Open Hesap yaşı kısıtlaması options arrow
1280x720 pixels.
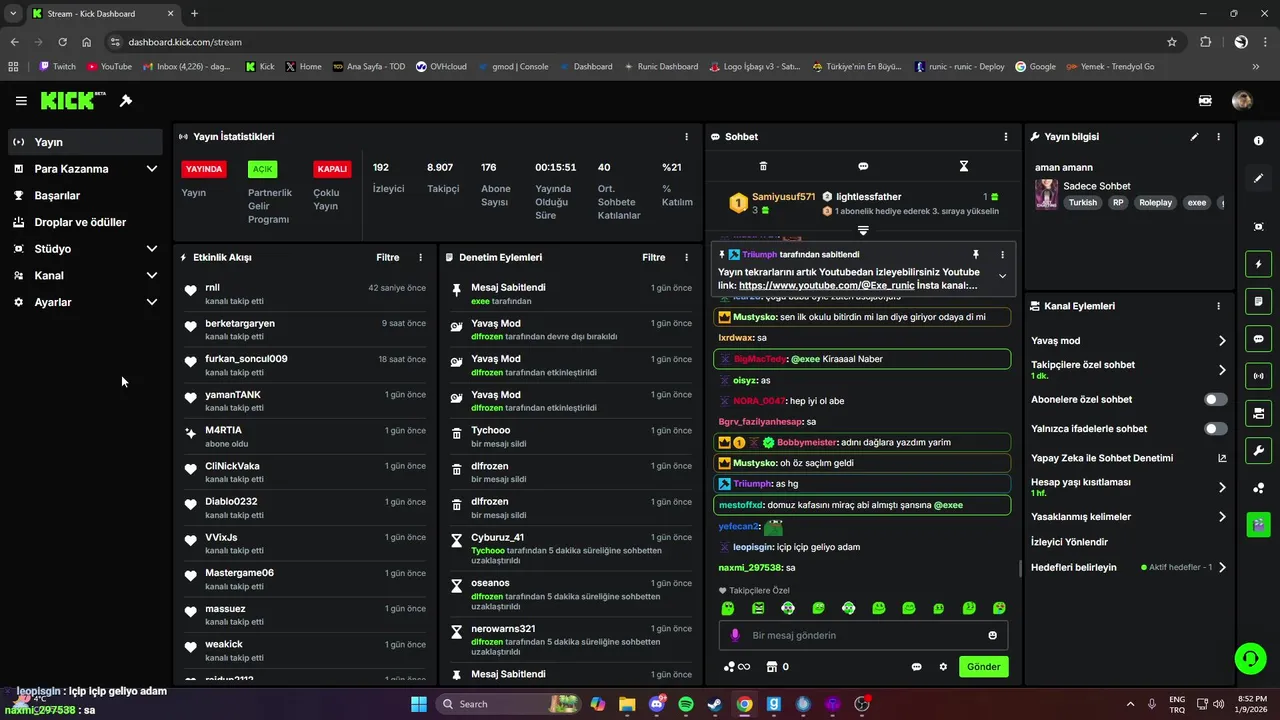pos(1222,487)
